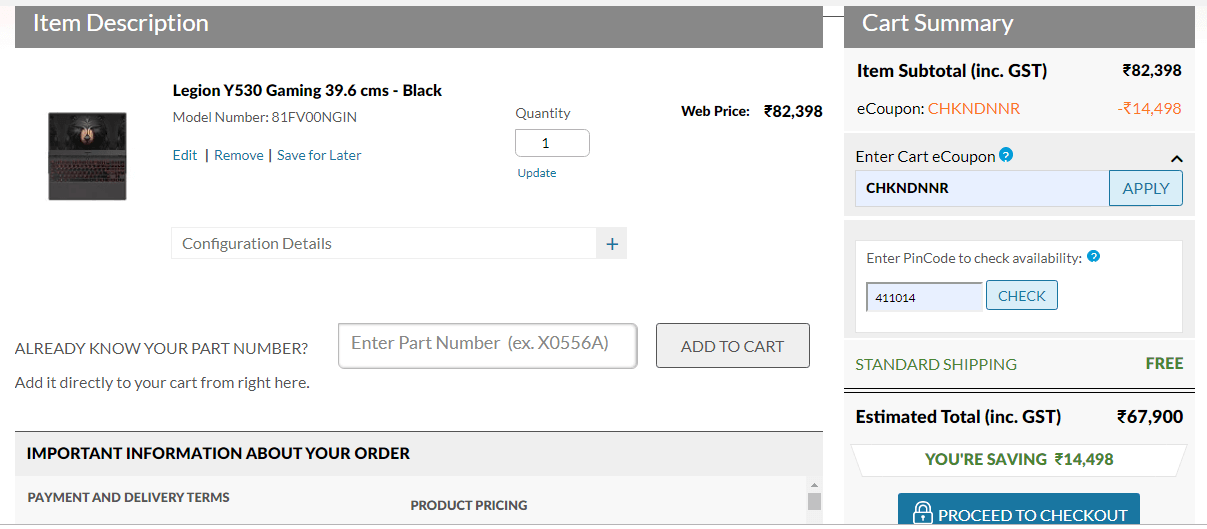Remove Legion Y530 from cart
1207x529 pixels.
point(239,155)
